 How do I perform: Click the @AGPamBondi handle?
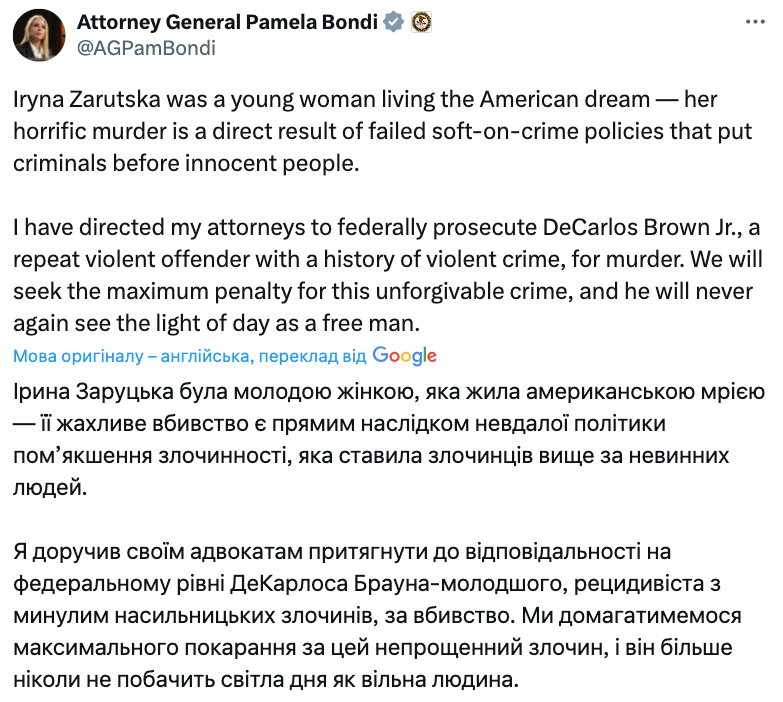(146, 47)
